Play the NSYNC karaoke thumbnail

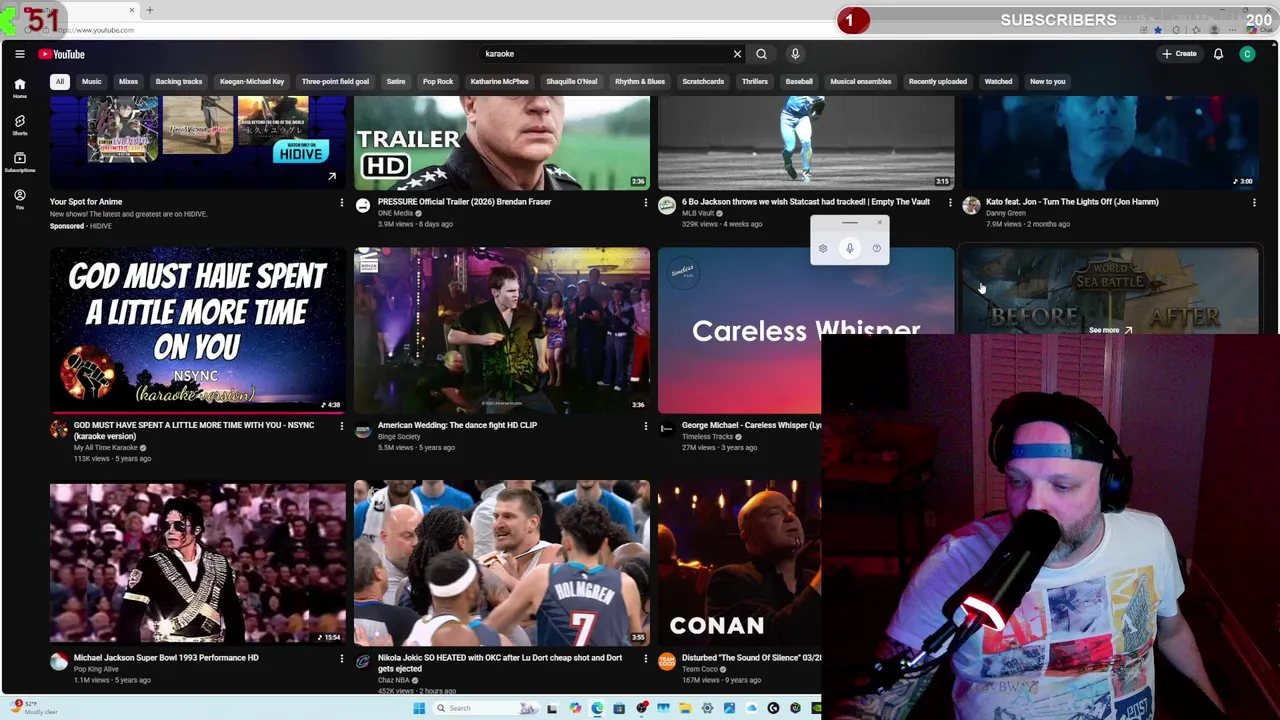(198, 330)
